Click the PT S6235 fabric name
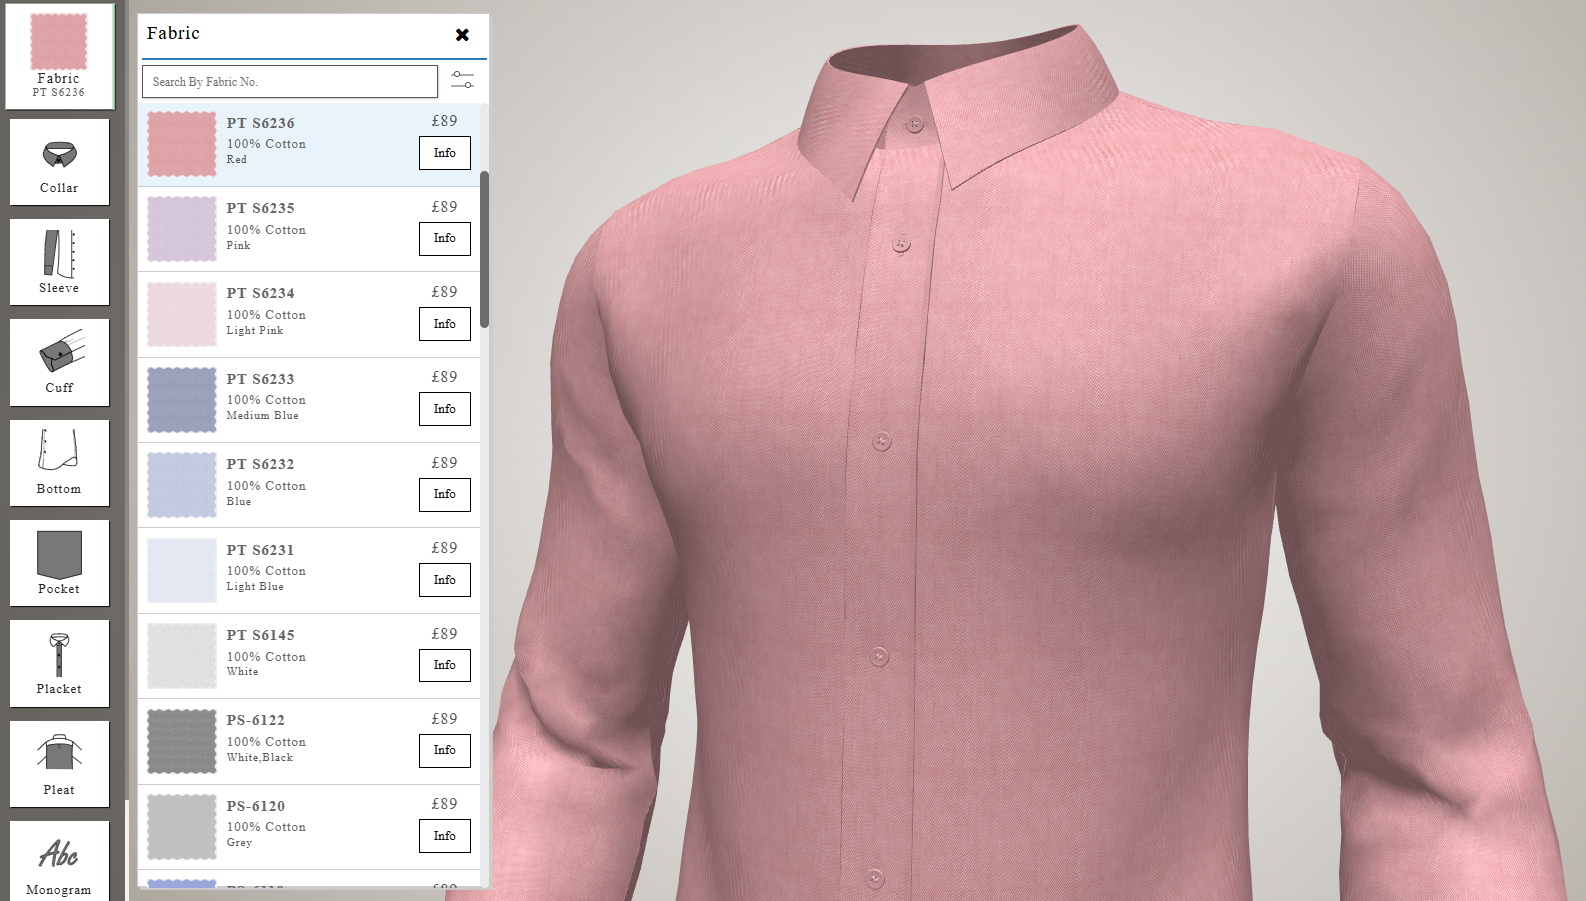 pos(260,208)
